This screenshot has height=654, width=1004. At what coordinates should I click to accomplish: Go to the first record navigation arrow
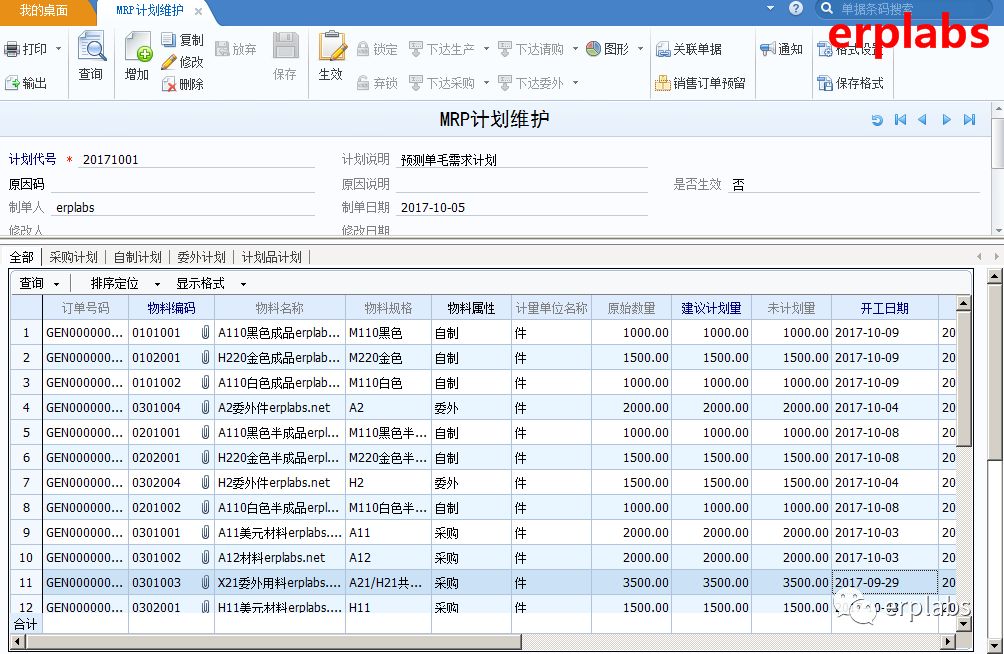[x=900, y=120]
